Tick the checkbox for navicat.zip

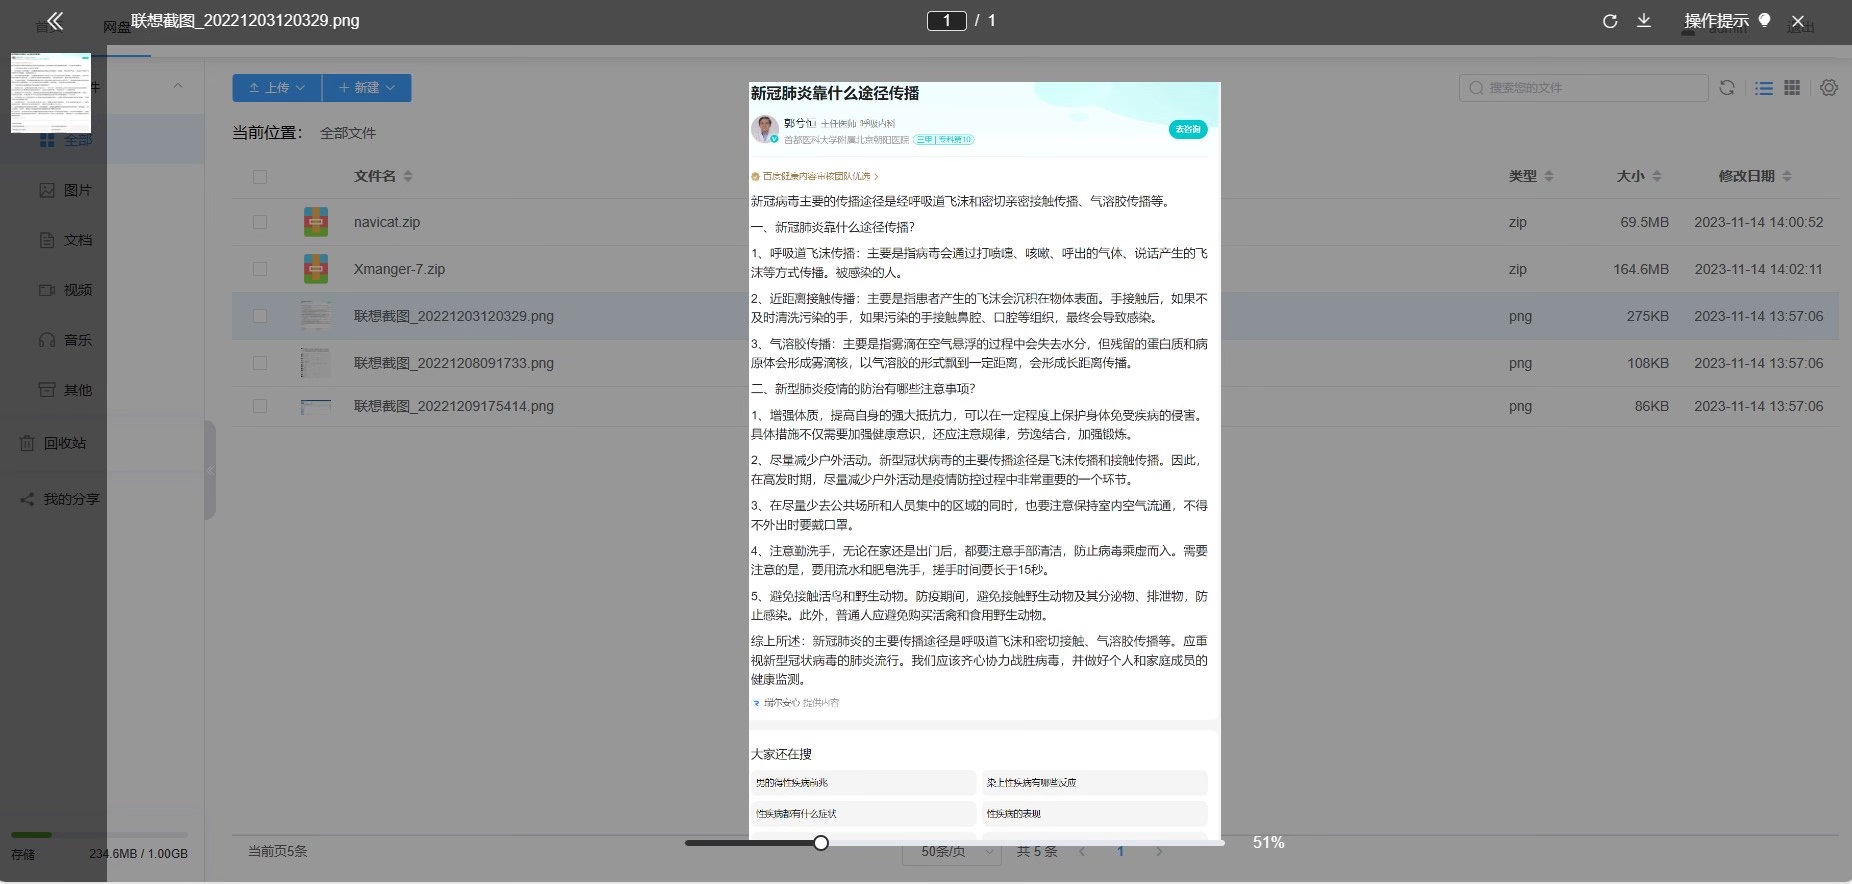point(260,222)
